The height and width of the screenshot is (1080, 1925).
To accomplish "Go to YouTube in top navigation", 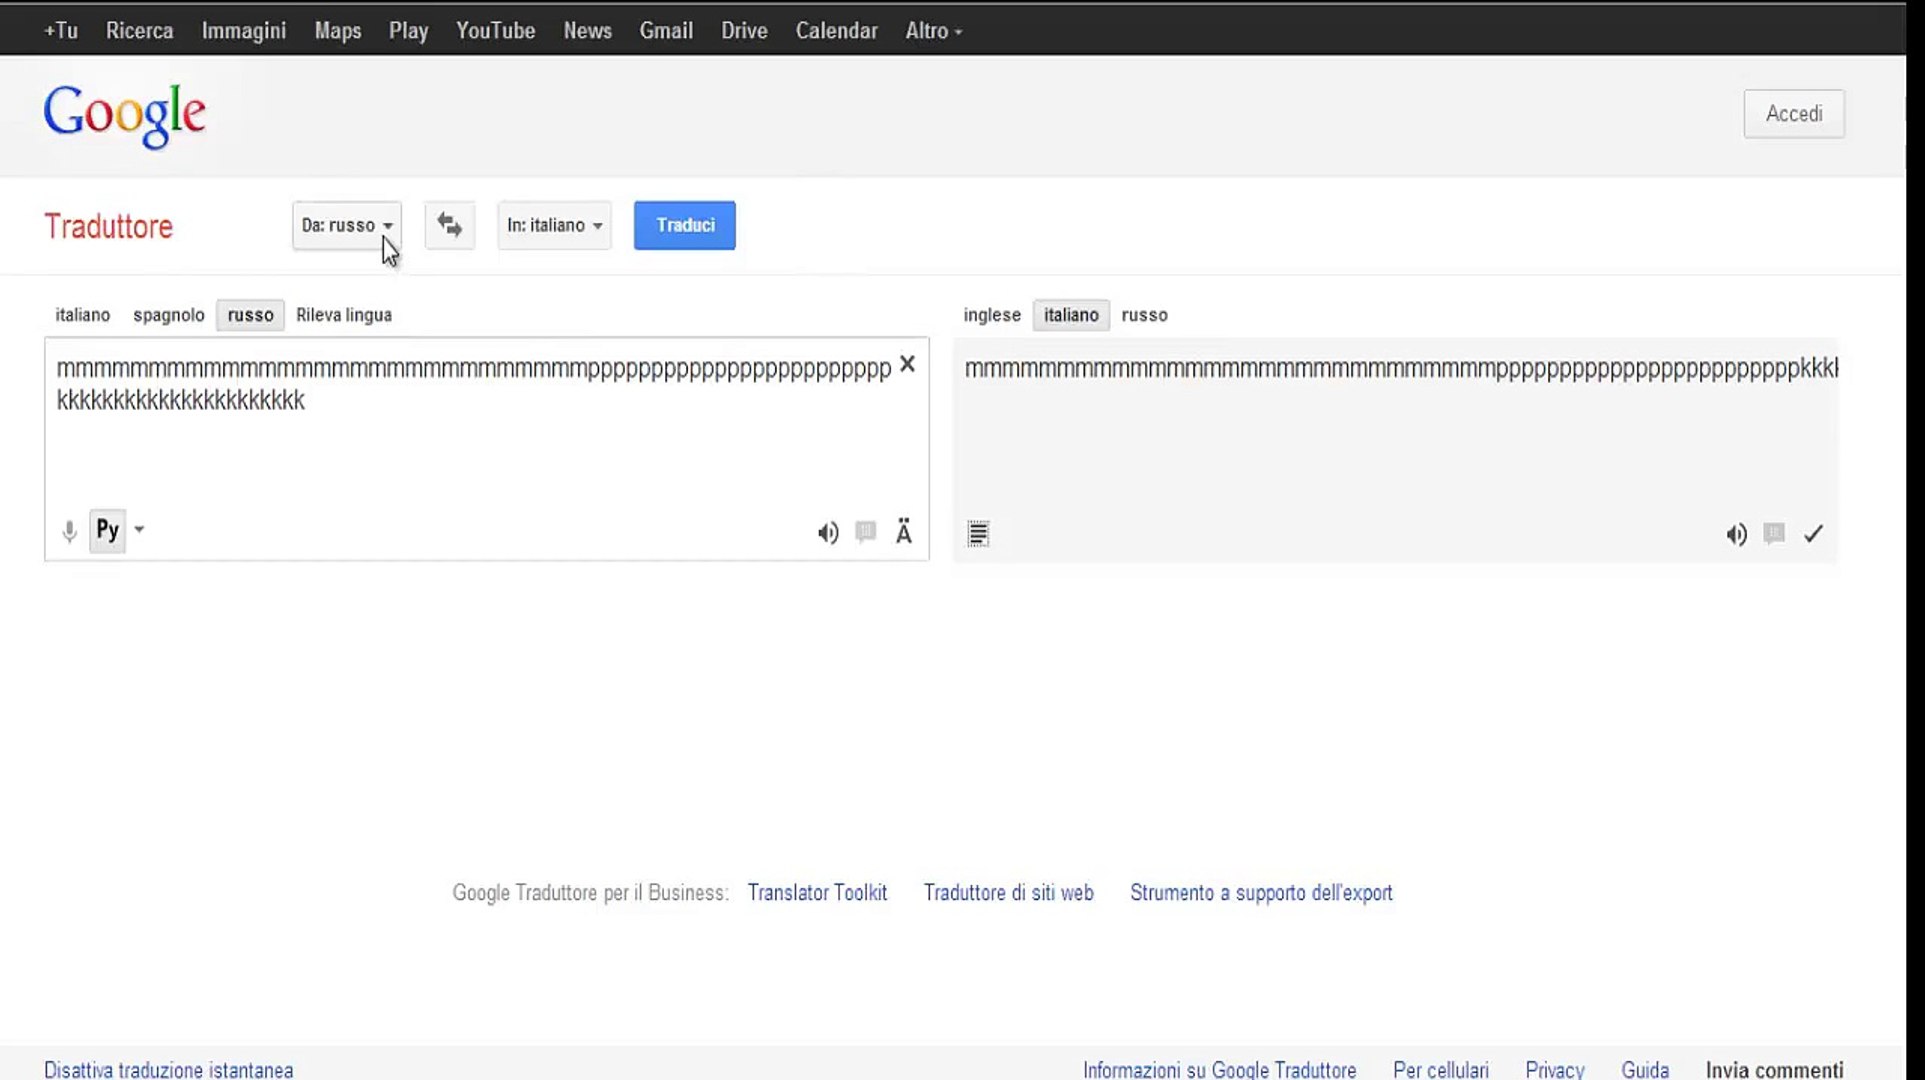I will click(x=495, y=31).
